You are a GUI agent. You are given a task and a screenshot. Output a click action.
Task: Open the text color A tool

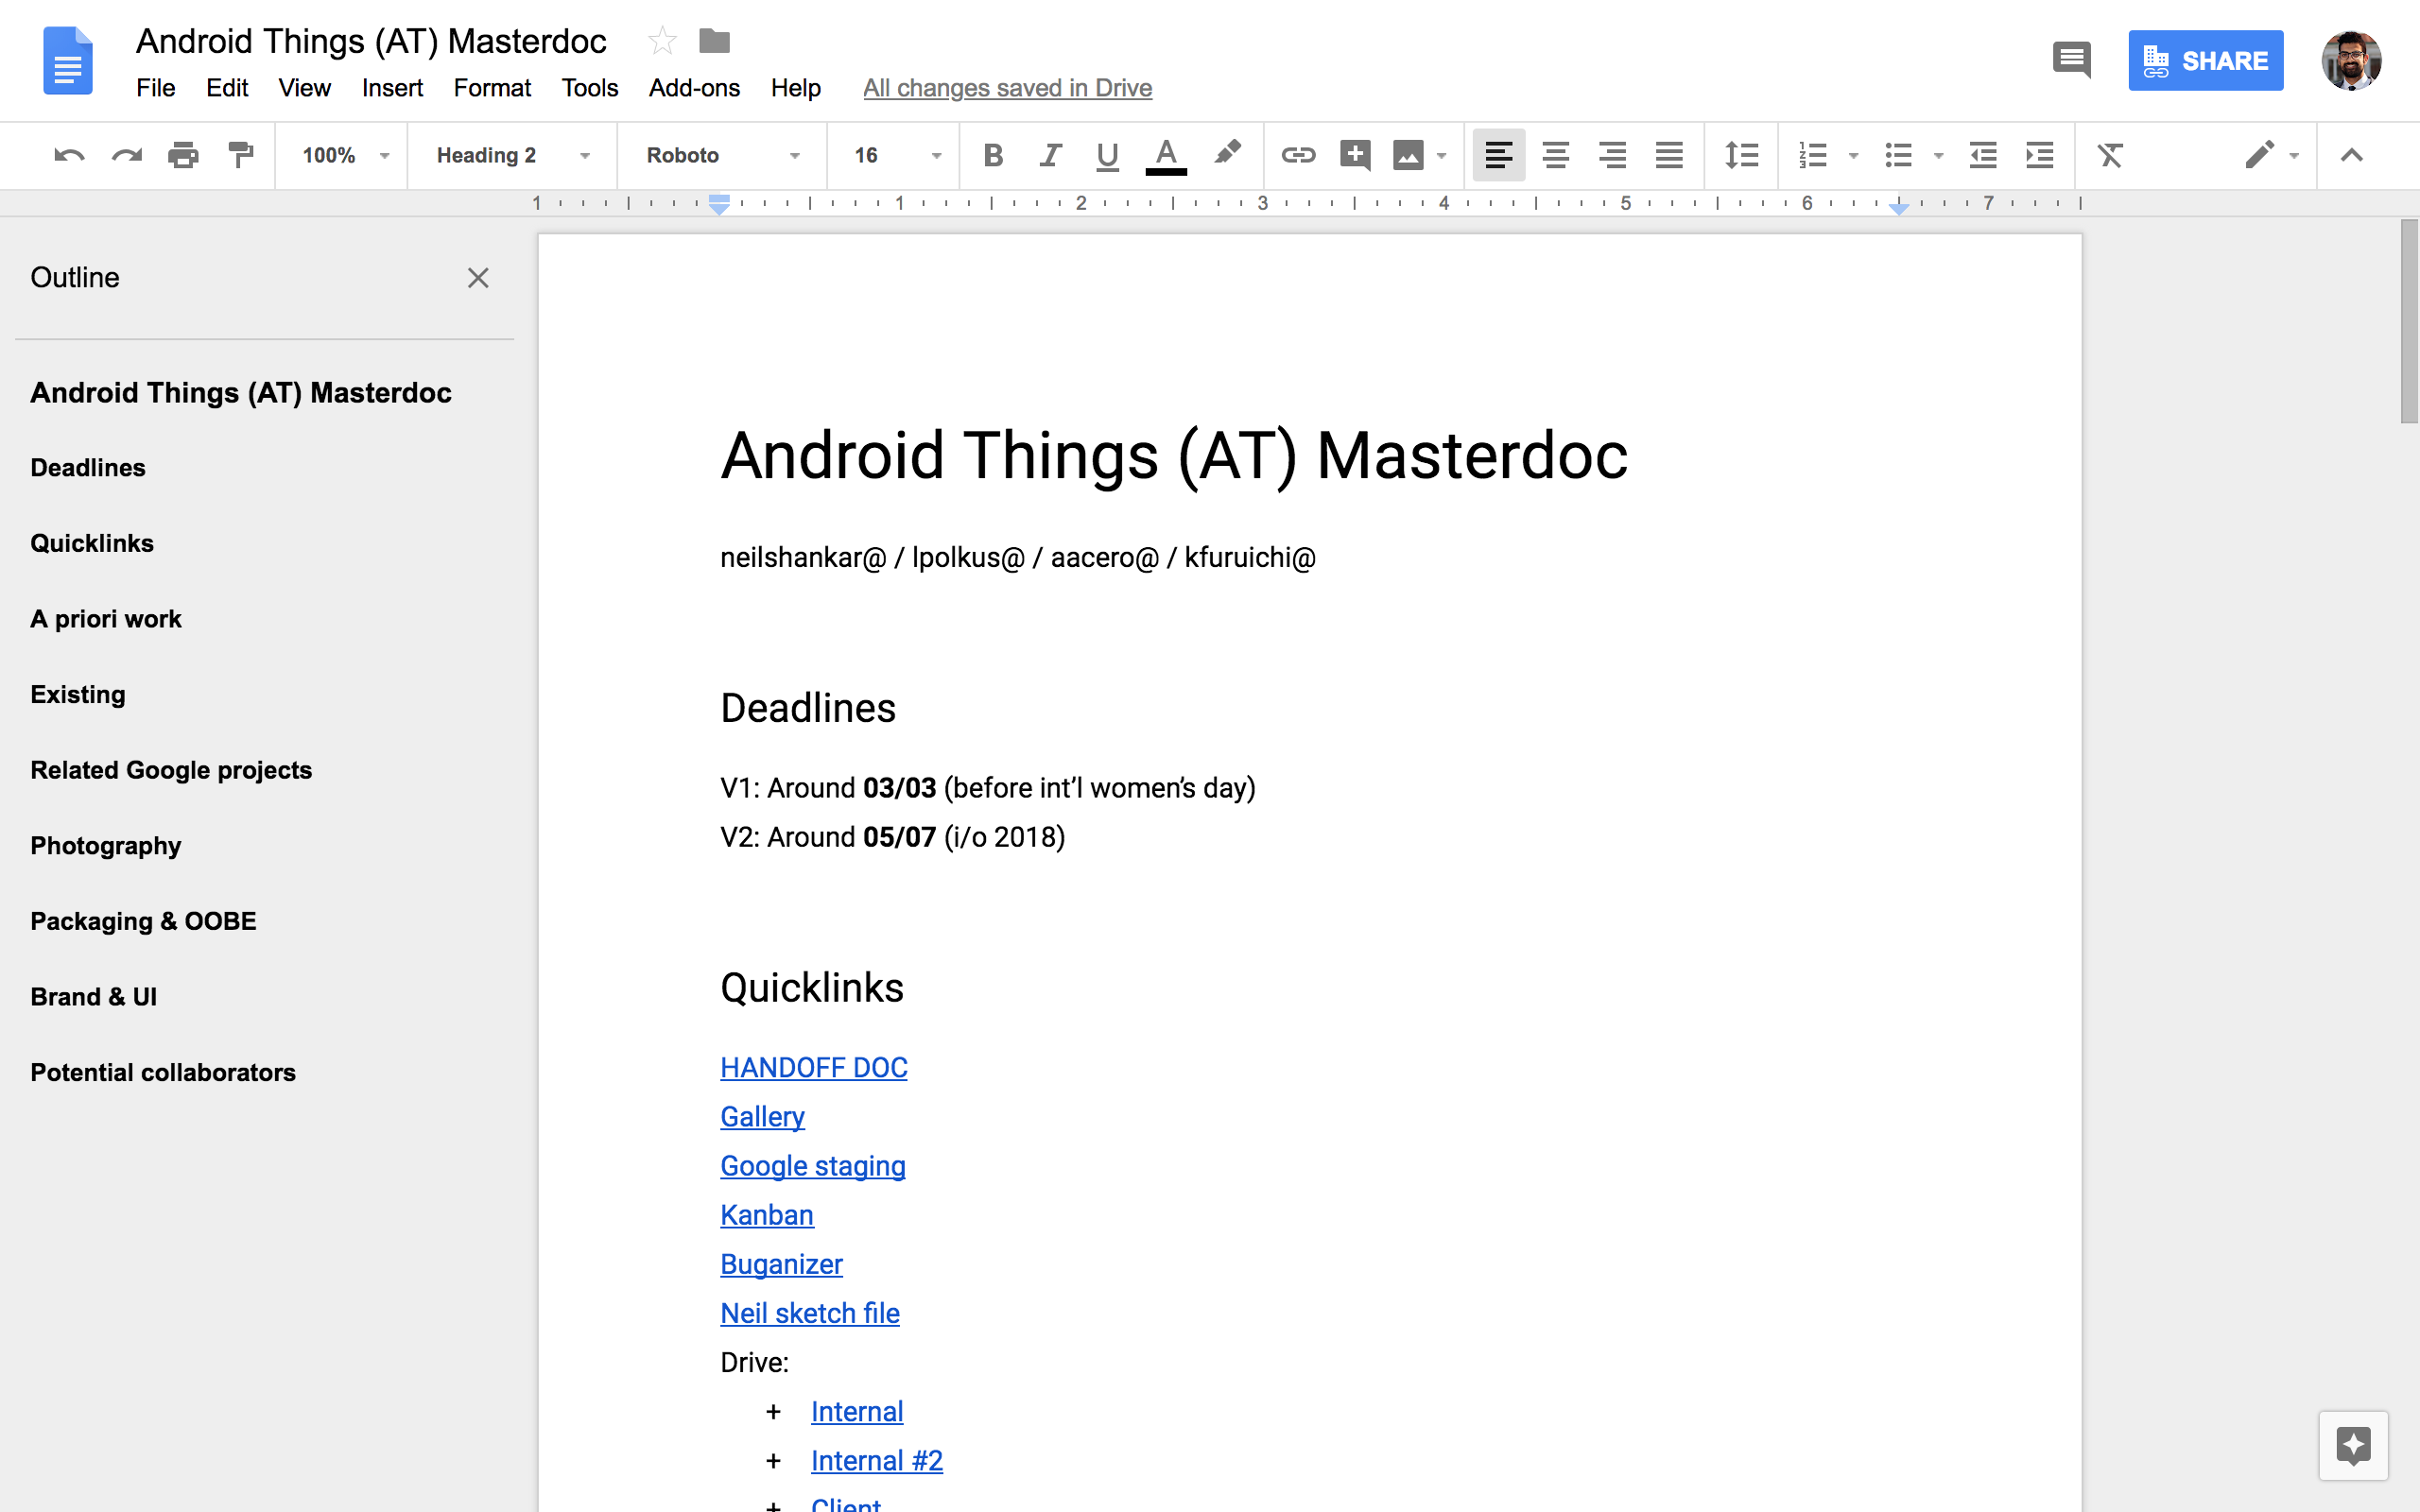pos(1165,156)
